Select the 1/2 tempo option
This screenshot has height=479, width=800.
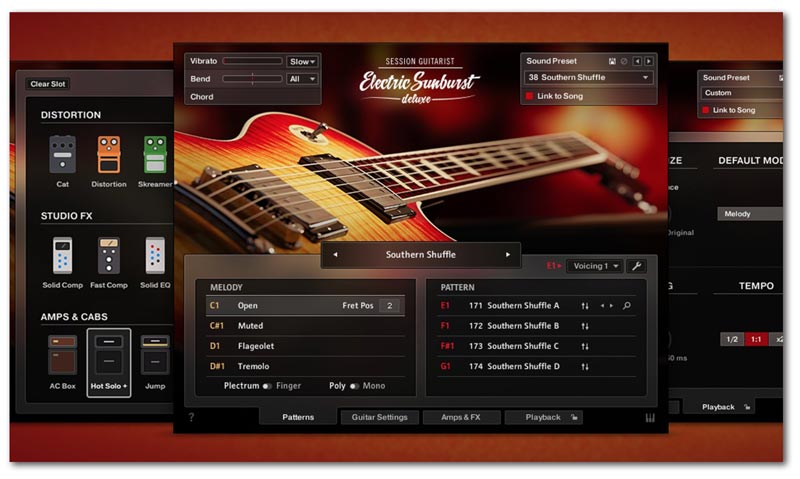(732, 339)
